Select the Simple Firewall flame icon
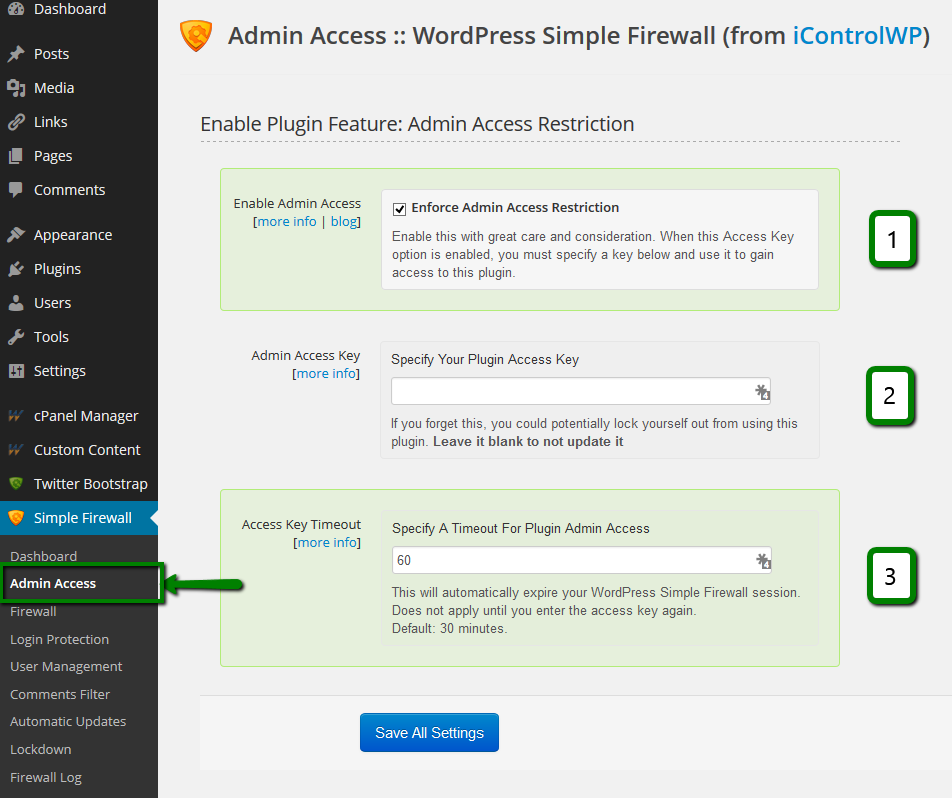Viewport: 952px width, 798px height. [16, 518]
